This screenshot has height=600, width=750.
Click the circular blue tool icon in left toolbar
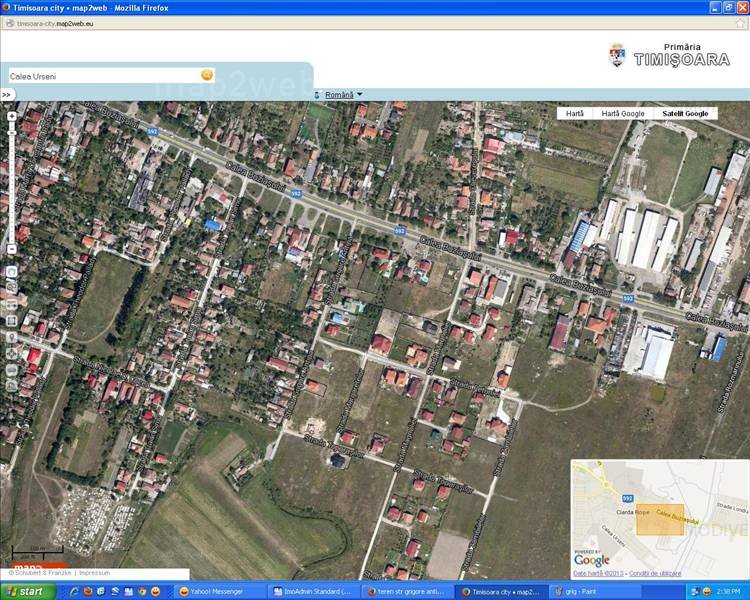click(x=11, y=272)
